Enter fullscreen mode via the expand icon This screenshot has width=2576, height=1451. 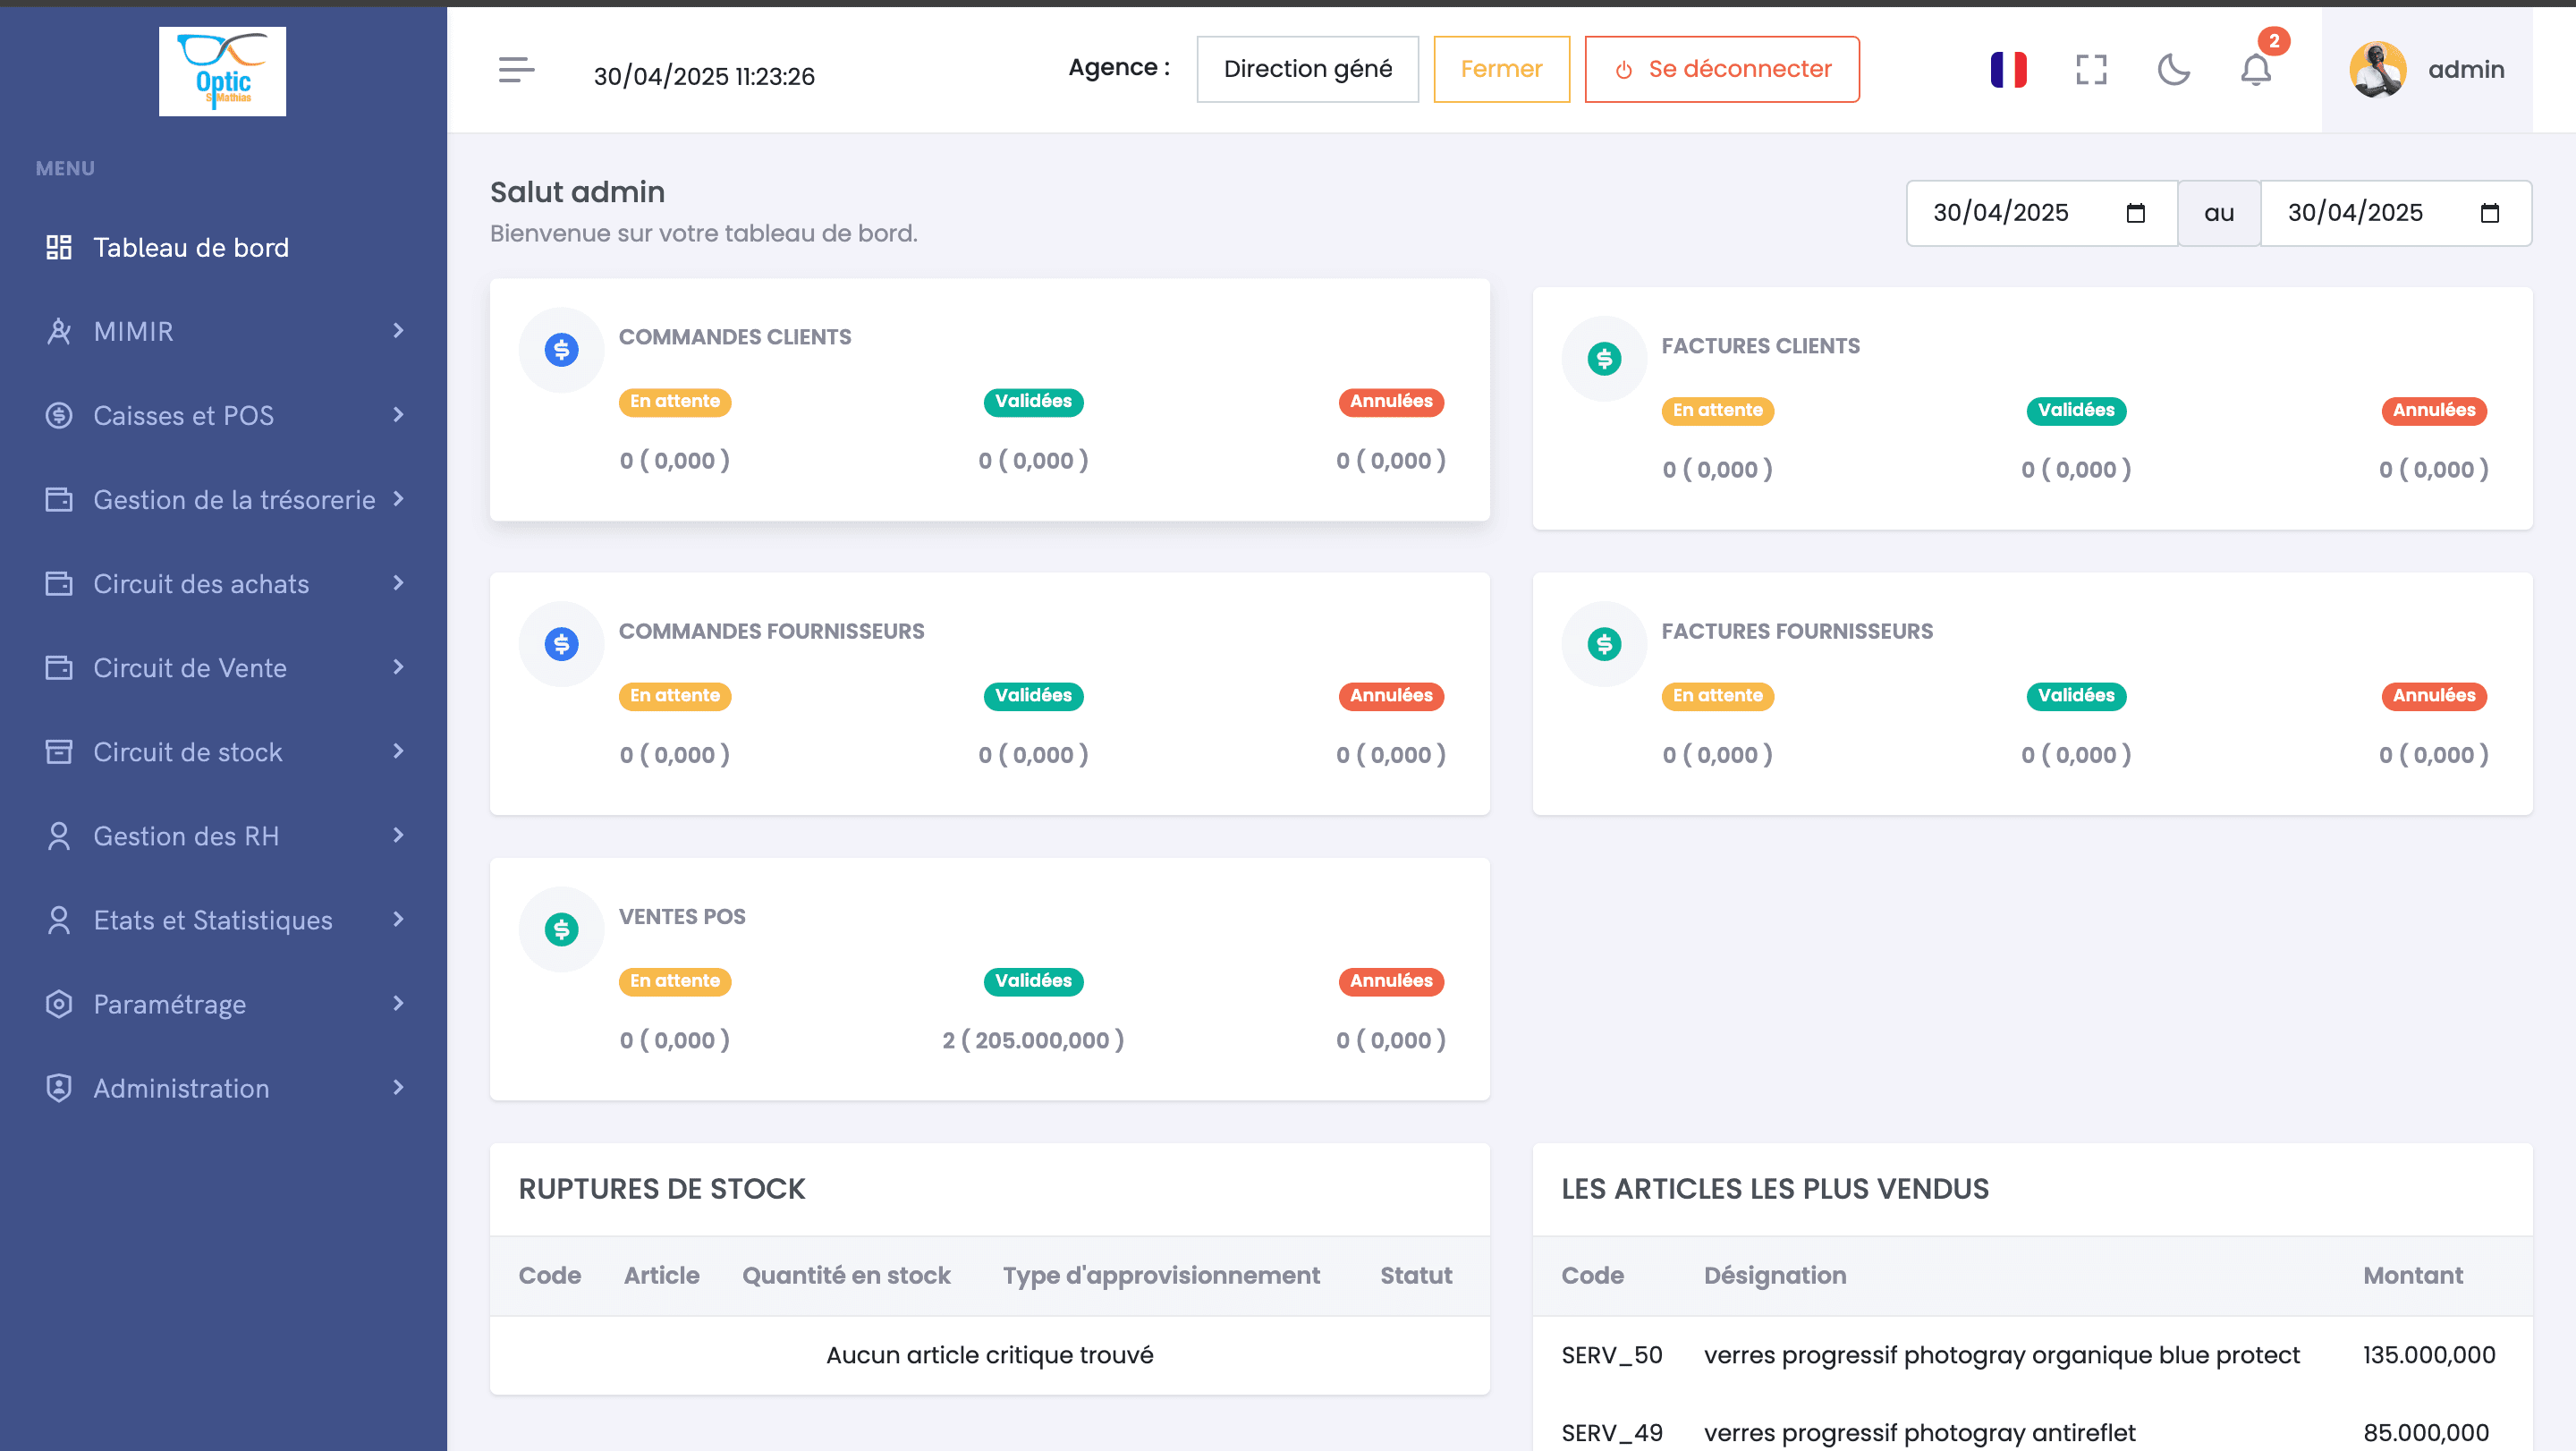click(2091, 70)
